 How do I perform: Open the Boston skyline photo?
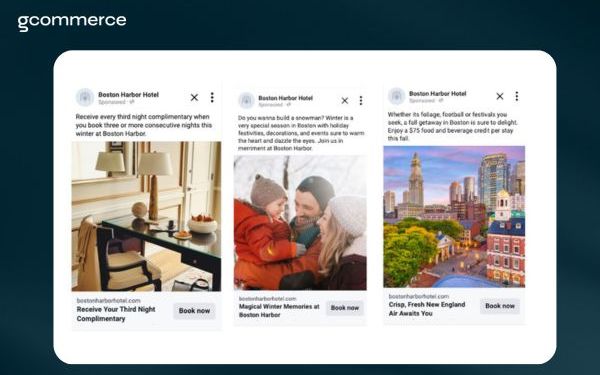pyautogui.click(x=454, y=217)
